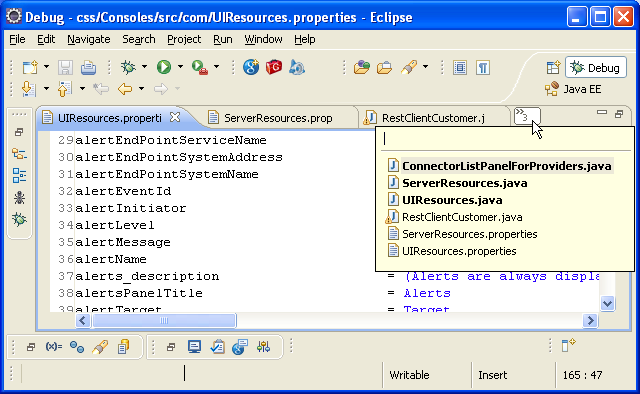Show hidden editors list (>>3)
Image resolution: width=640 pixels, height=394 pixels.
point(527,116)
